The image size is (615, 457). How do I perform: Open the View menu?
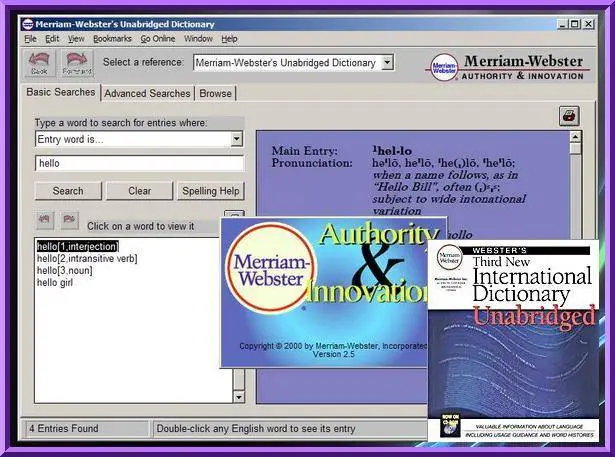(76, 39)
